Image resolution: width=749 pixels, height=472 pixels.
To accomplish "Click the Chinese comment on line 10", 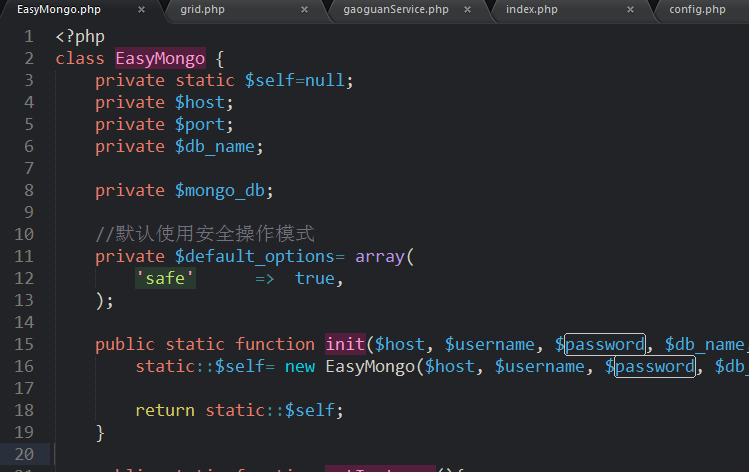I will pyautogui.click(x=205, y=234).
